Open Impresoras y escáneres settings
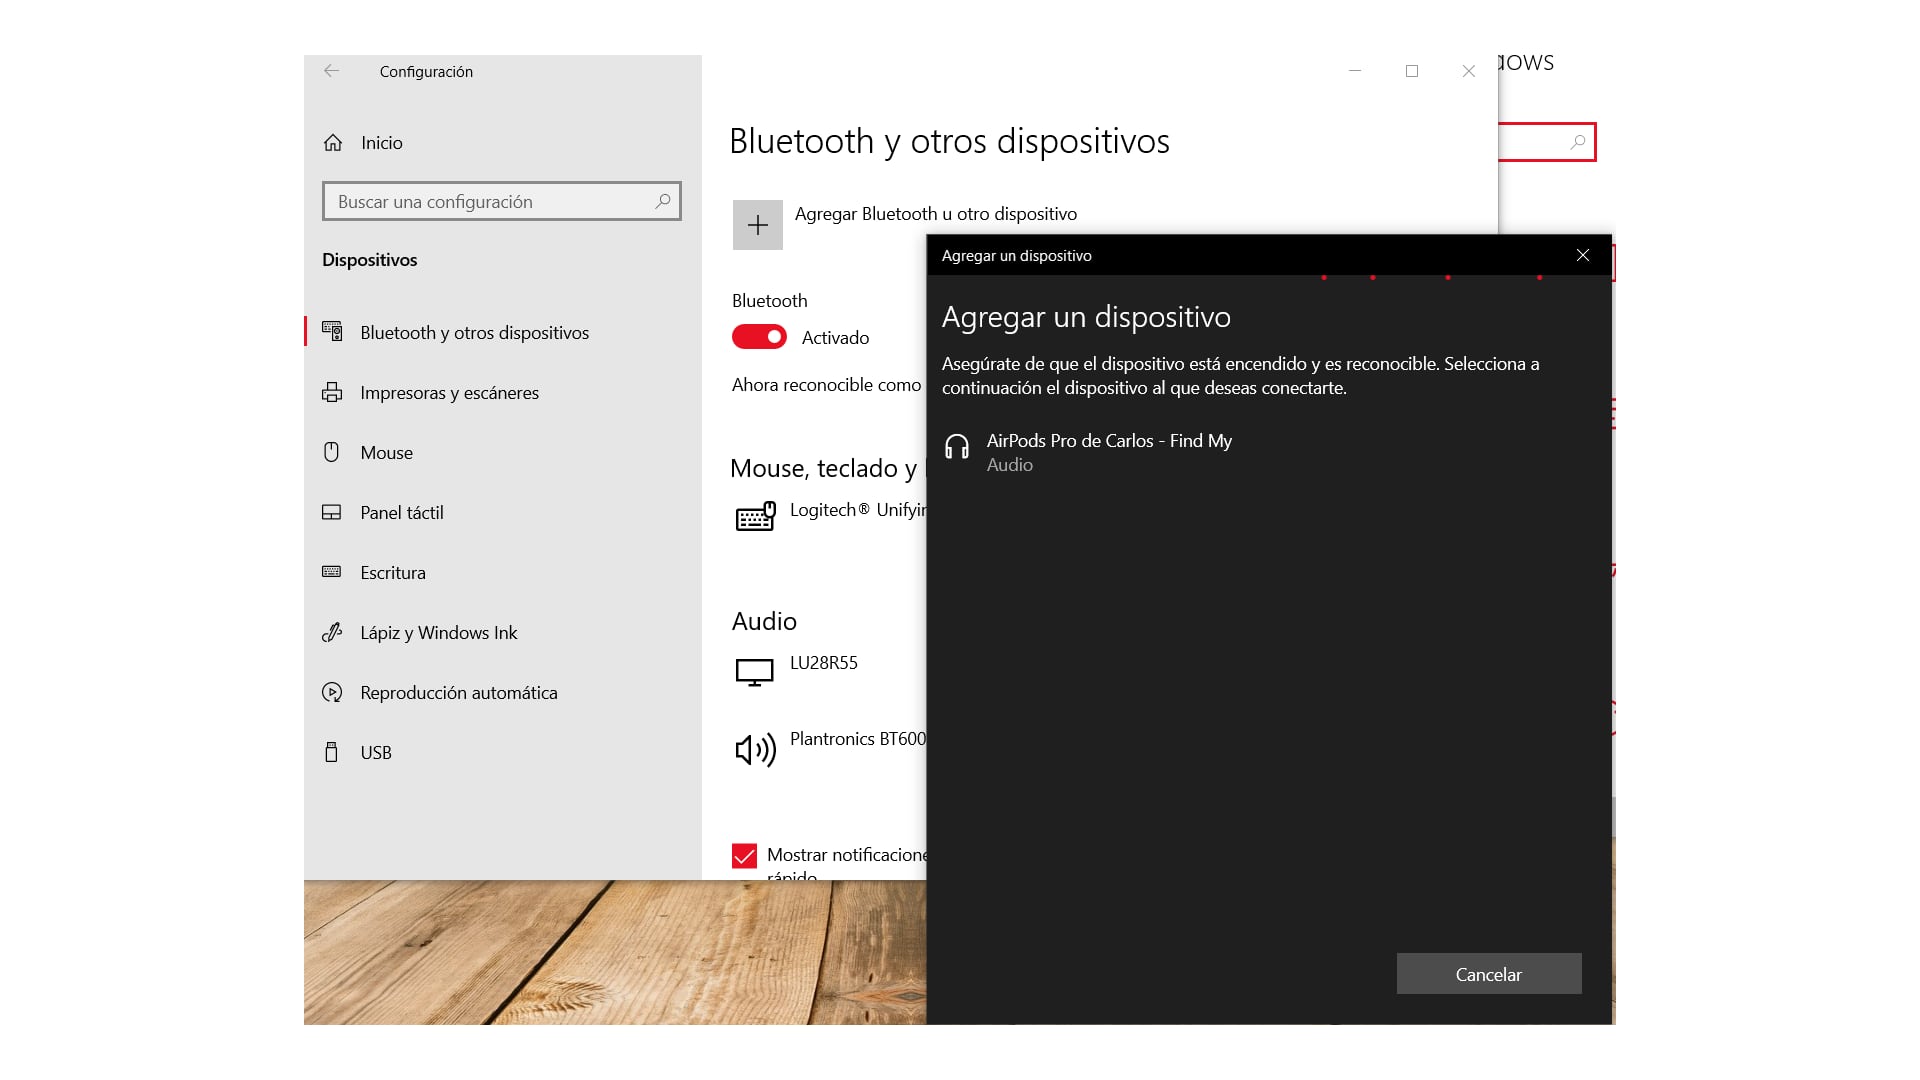Viewport: 1920px width, 1080px height. click(503, 392)
